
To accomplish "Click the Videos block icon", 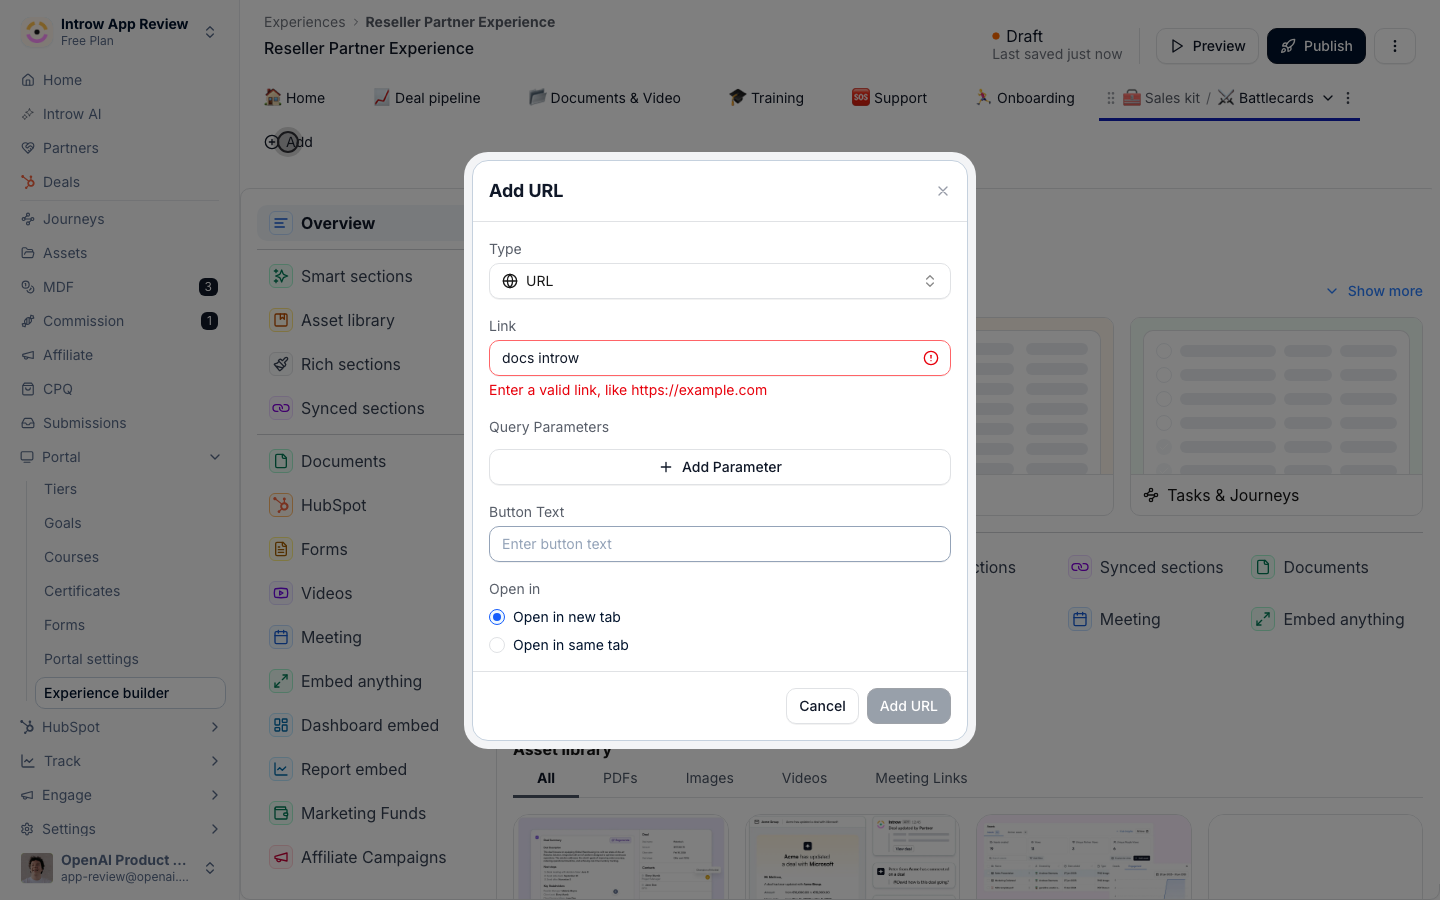I will click(281, 593).
